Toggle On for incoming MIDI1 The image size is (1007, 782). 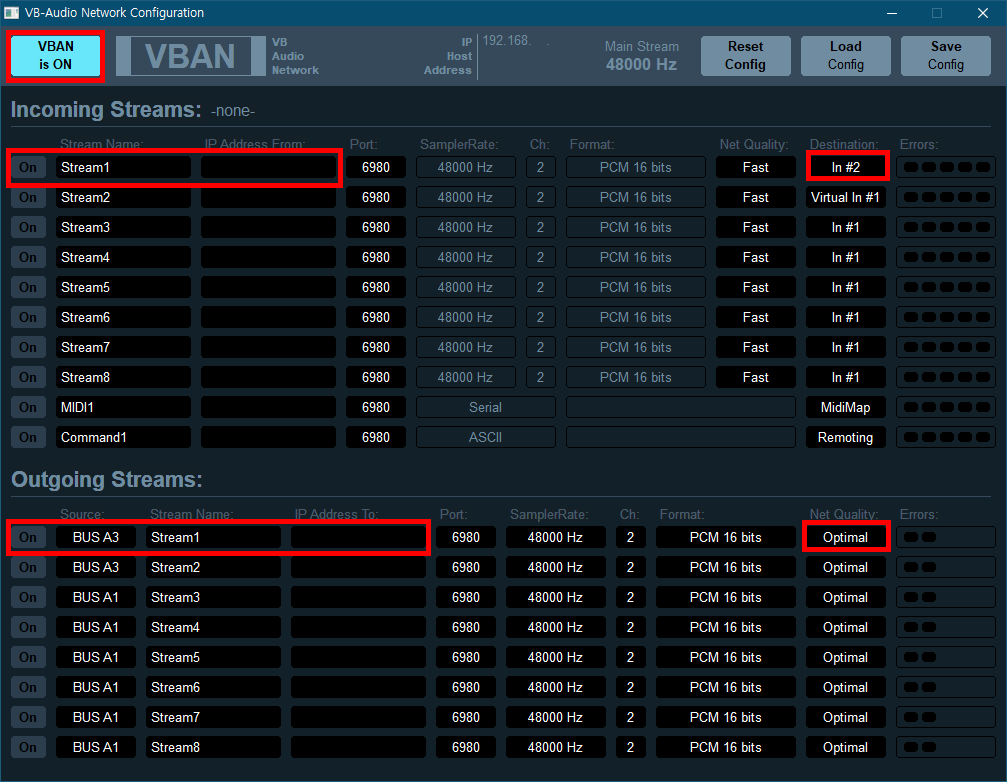(x=28, y=407)
